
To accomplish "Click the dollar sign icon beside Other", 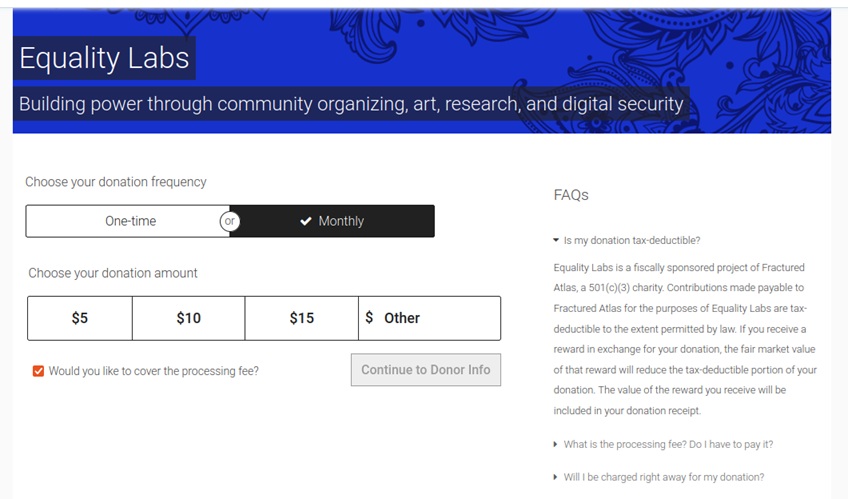I will coord(369,318).
